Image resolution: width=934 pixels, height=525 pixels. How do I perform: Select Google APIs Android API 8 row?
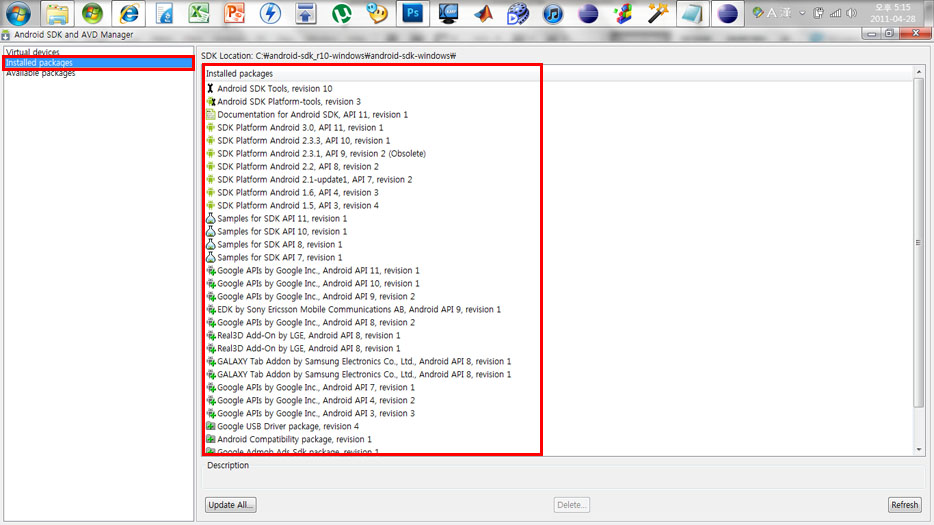[x=316, y=322]
